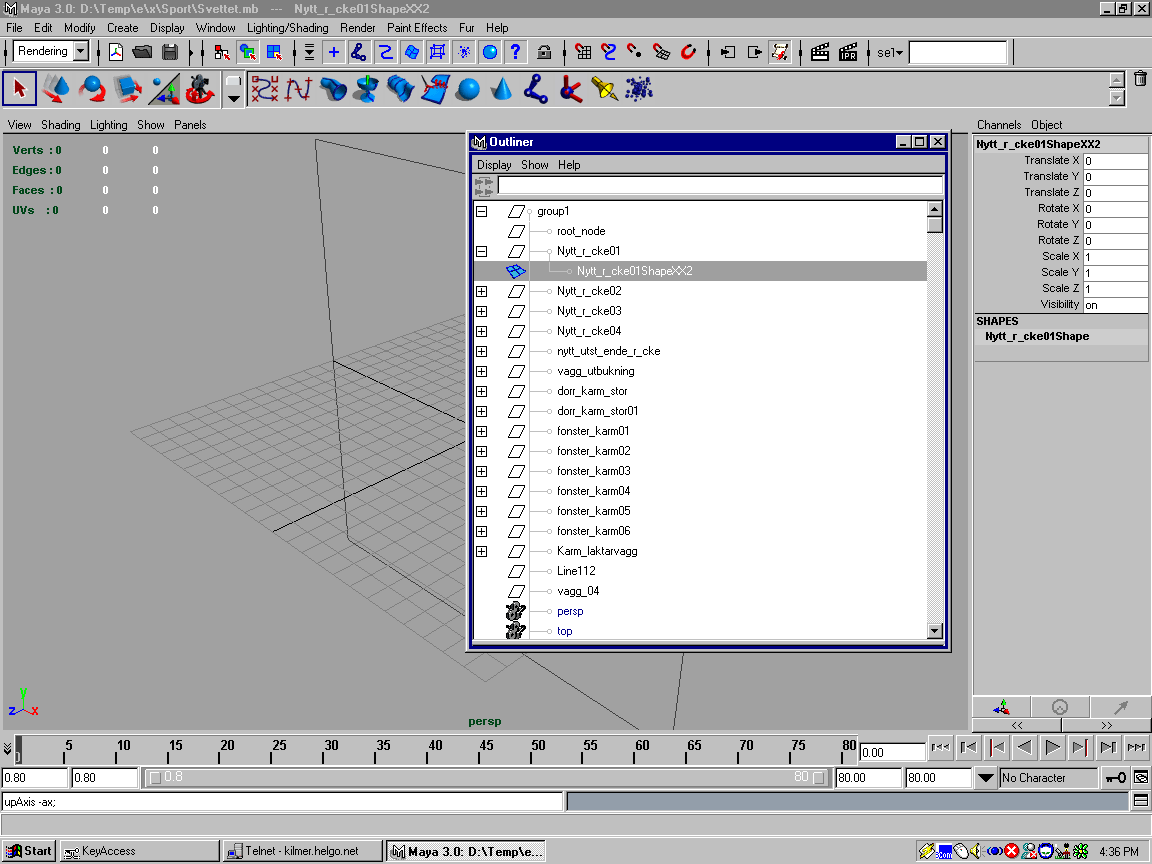Click the IPR render clapperboard icon
This screenshot has width=1152, height=864.
848,52
